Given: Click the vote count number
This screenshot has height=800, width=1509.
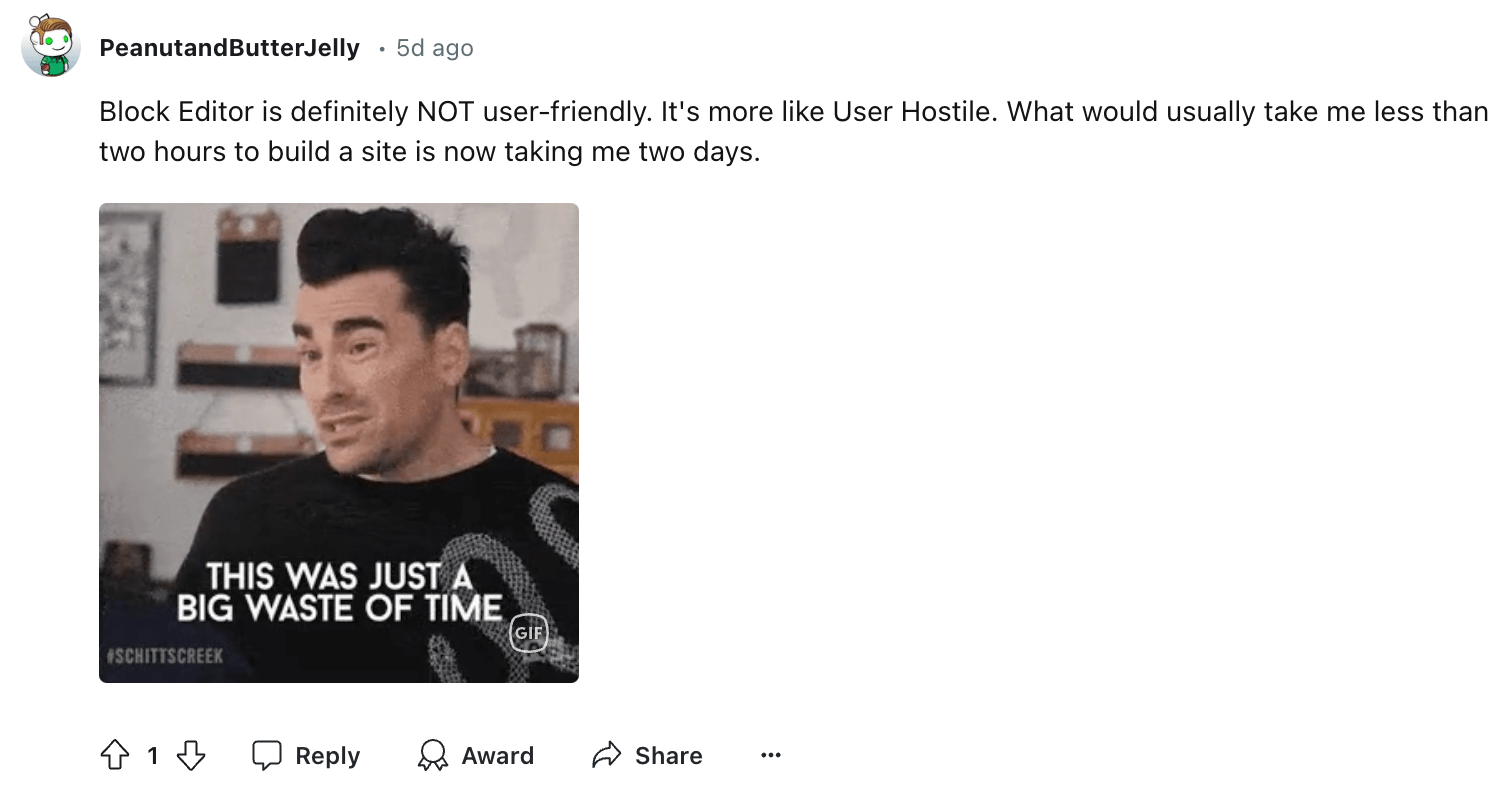Looking at the screenshot, I should click(x=152, y=756).
